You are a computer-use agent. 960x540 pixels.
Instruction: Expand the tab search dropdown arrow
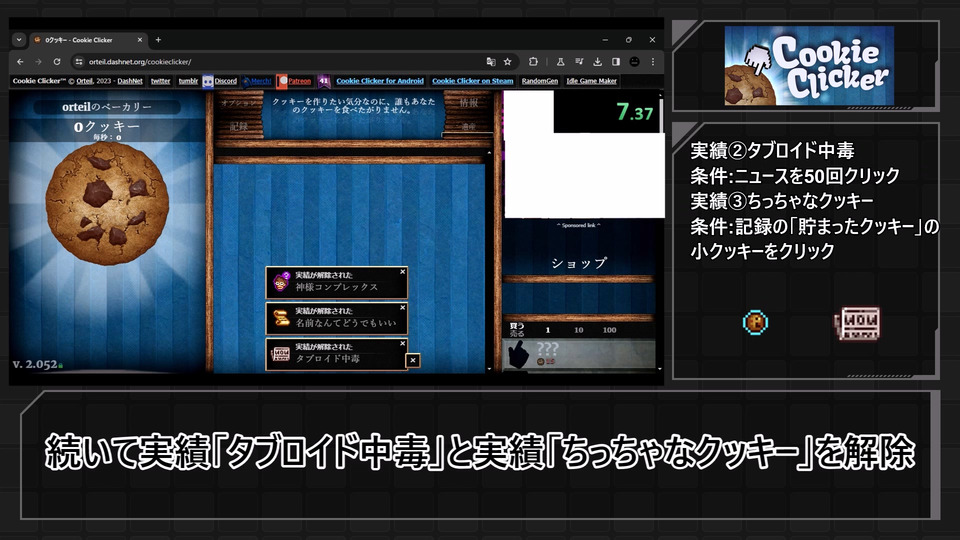(19, 40)
